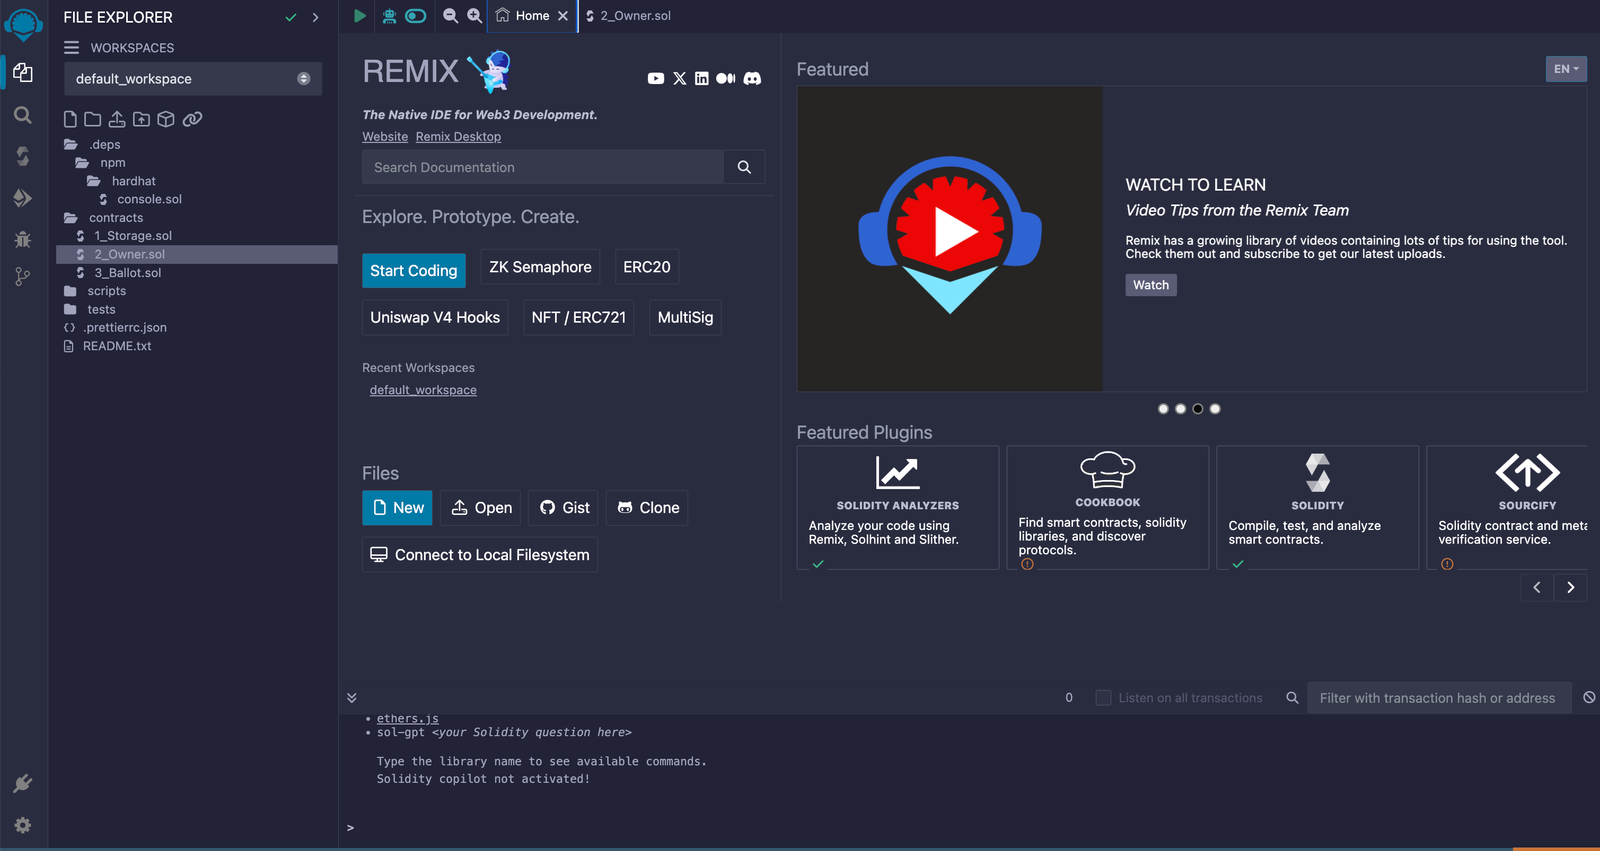Open the Plugin manager plug icon
Image resolution: width=1600 pixels, height=851 pixels.
pos(23,784)
